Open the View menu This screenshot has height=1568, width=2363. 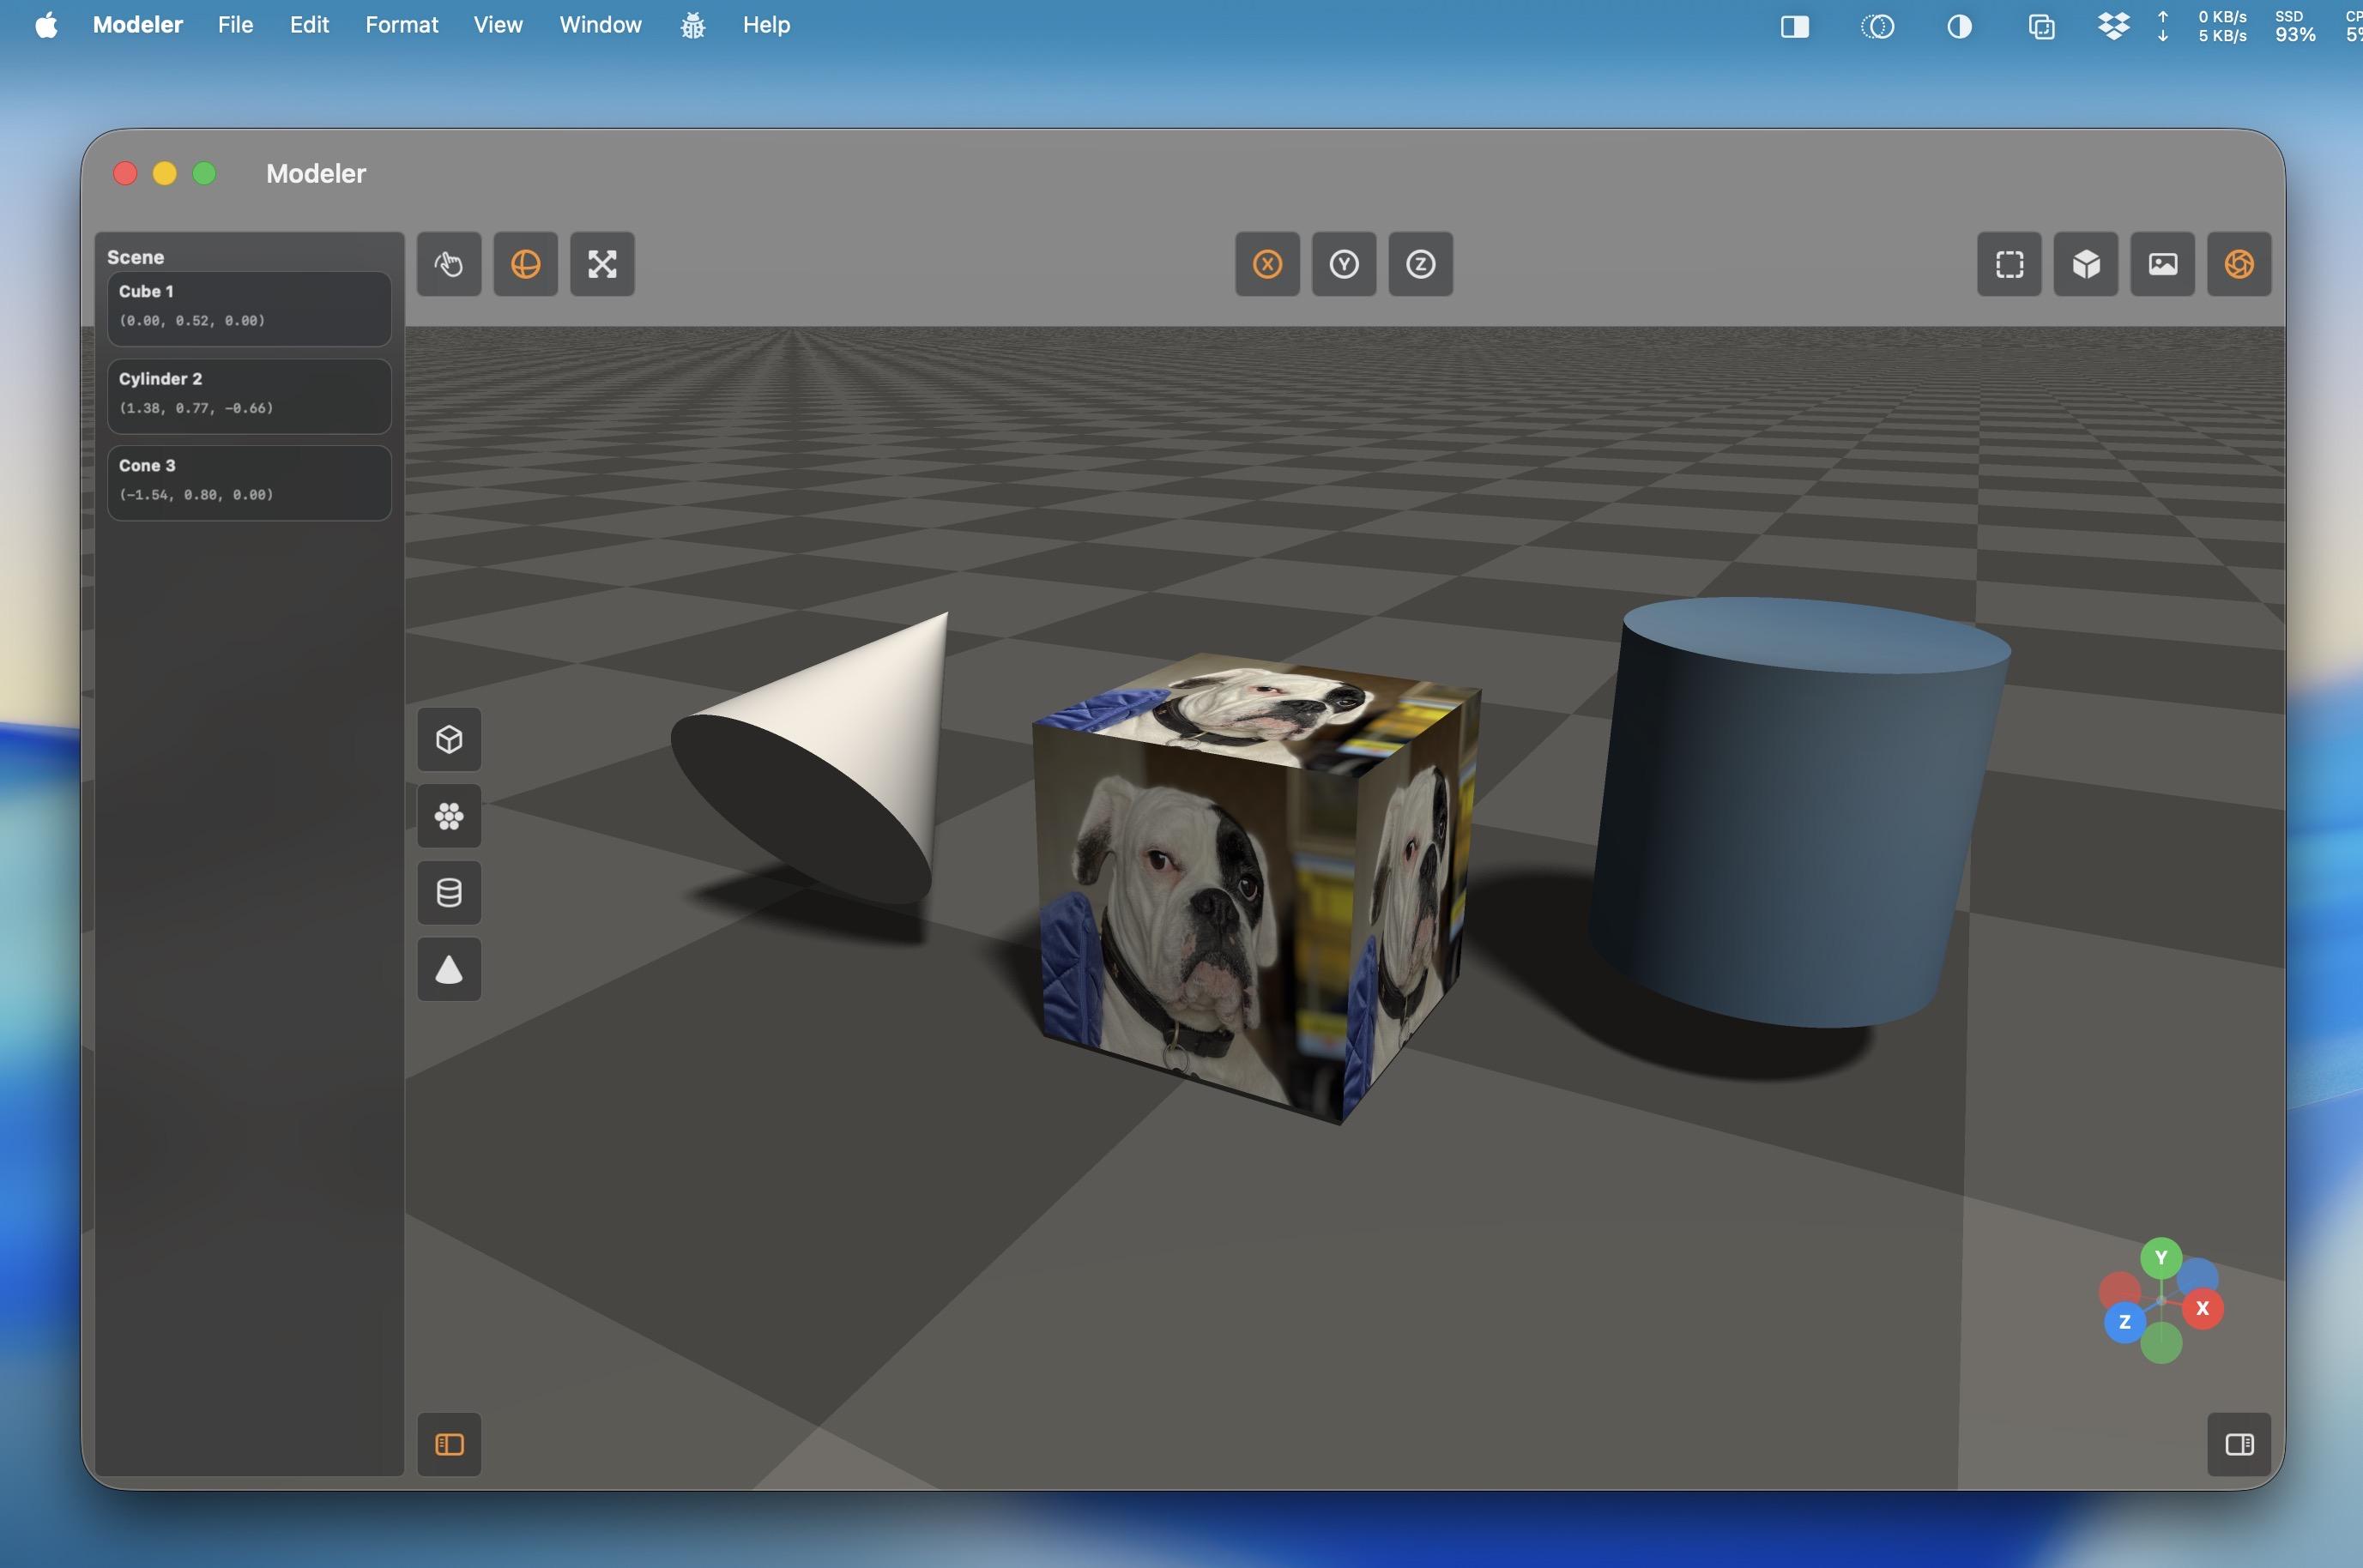tap(498, 25)
